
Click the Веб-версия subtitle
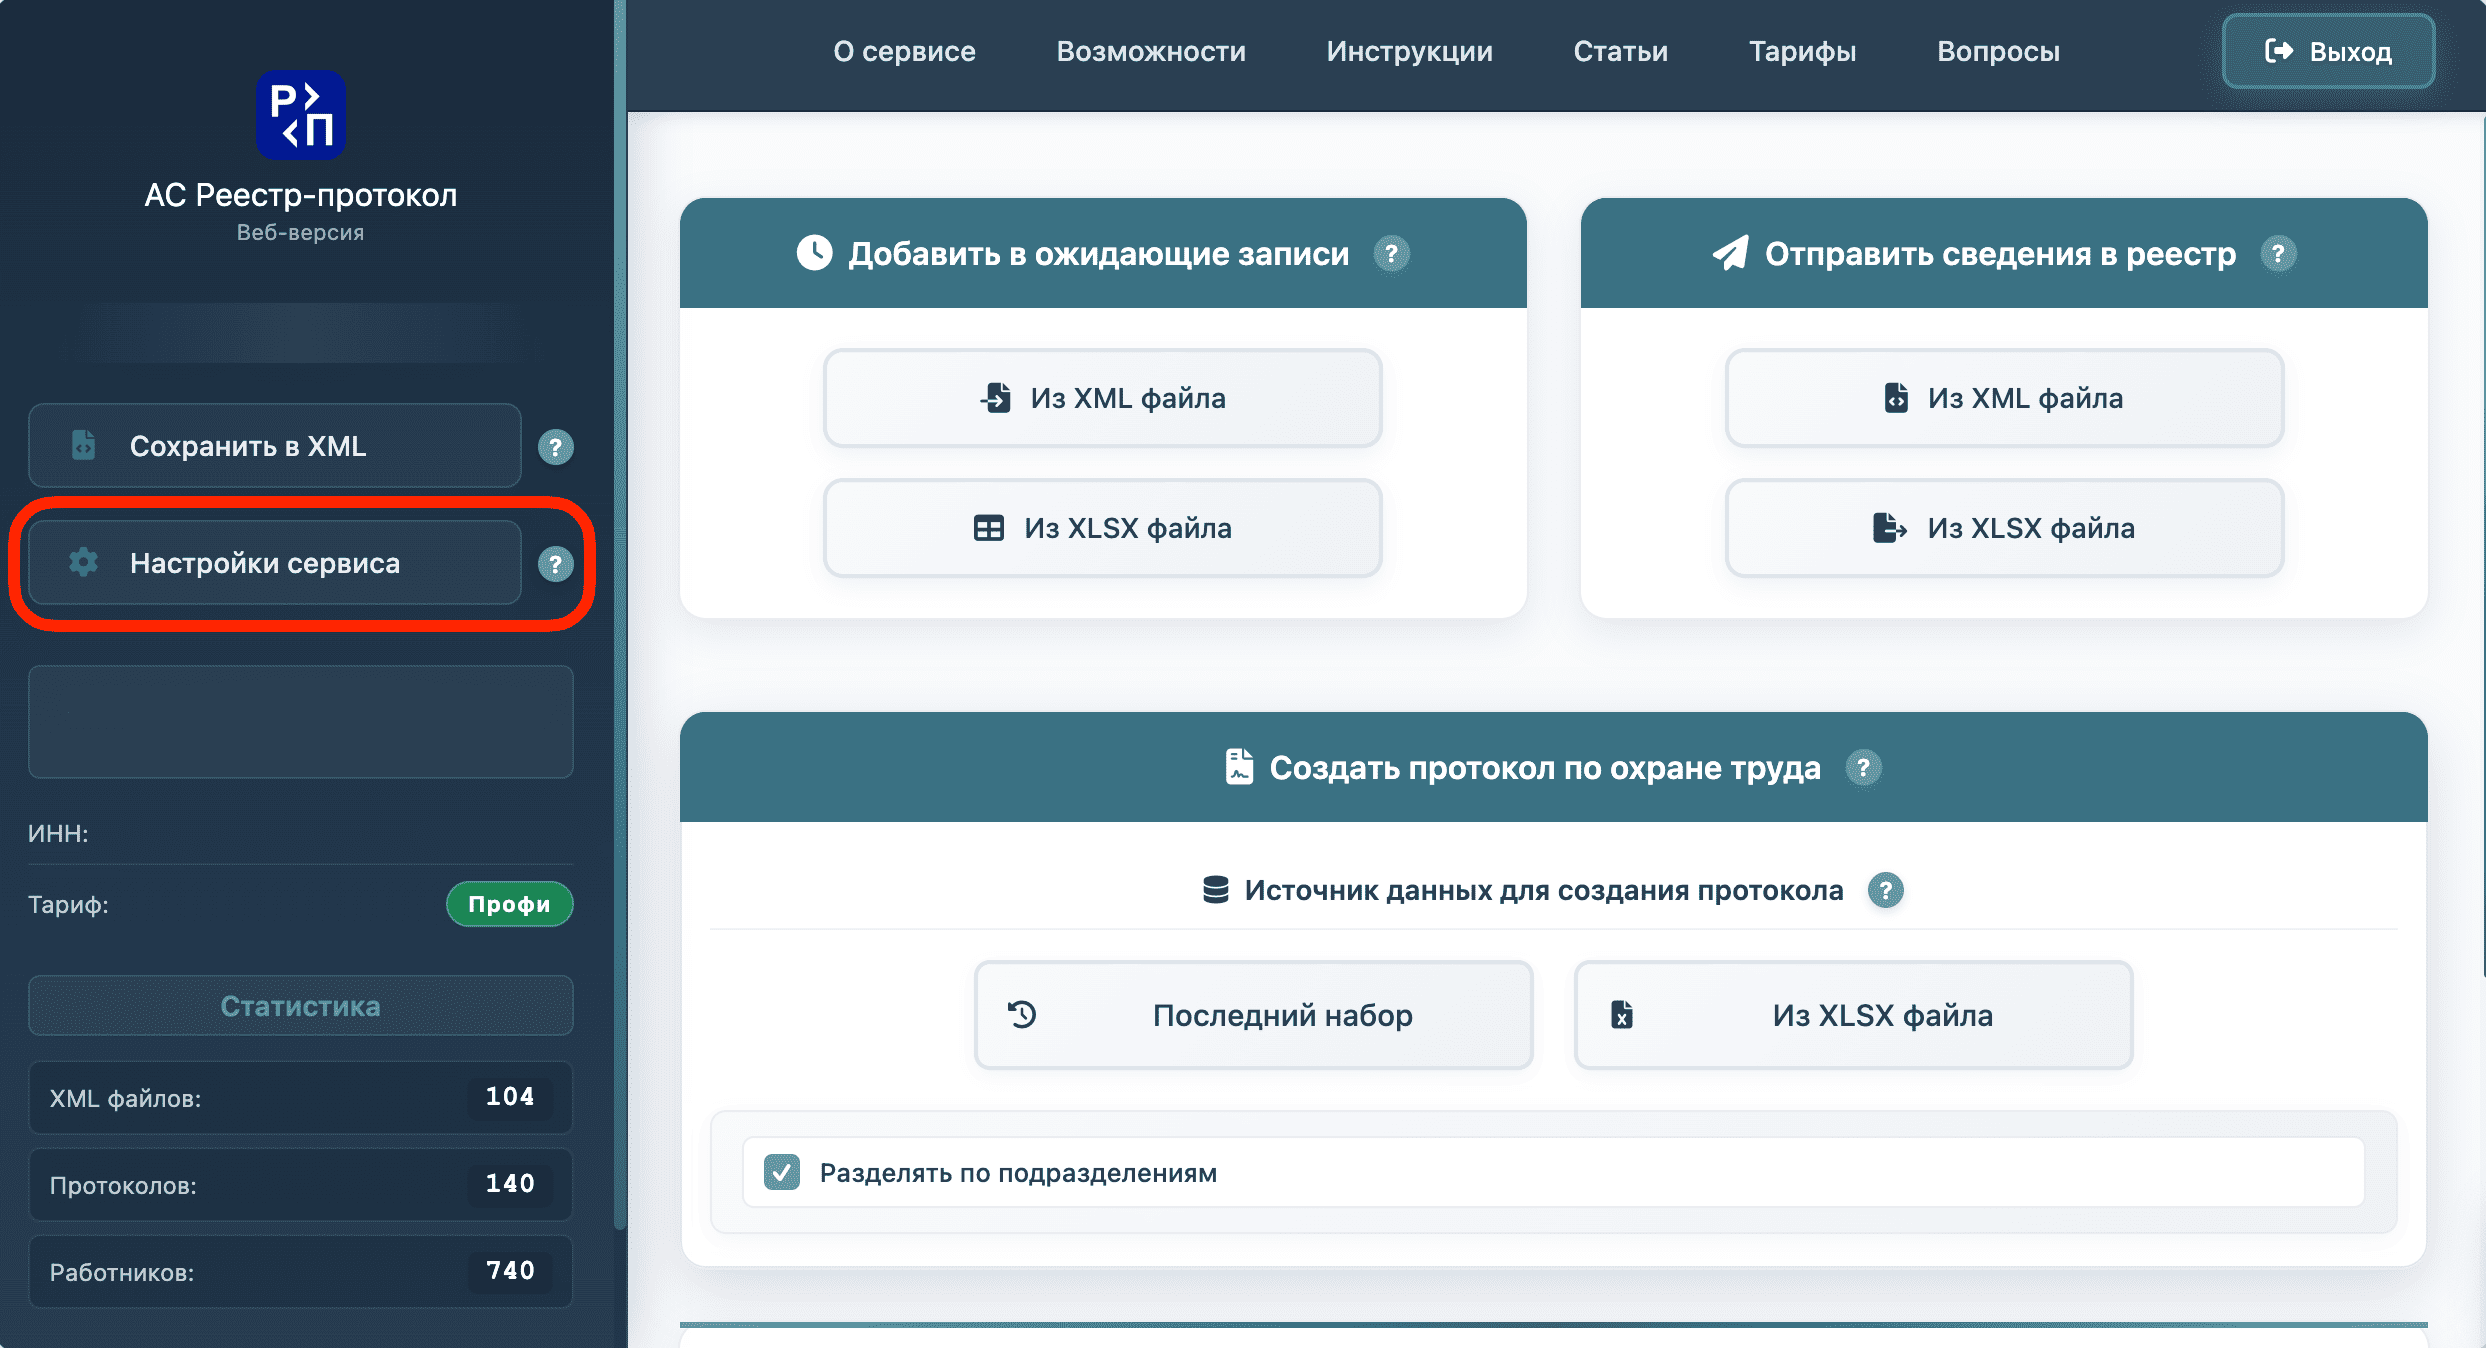(x=300, y=232)
